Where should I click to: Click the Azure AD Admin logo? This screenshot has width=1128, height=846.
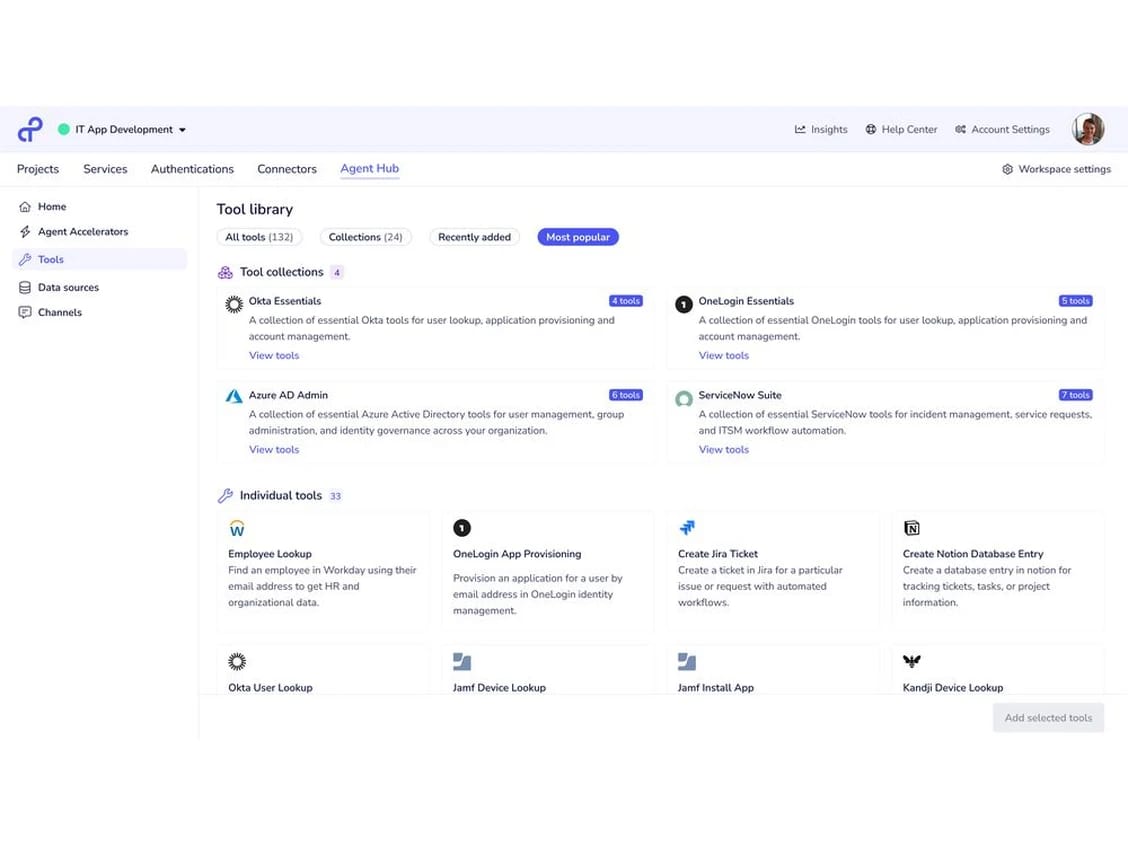(234, 396)
